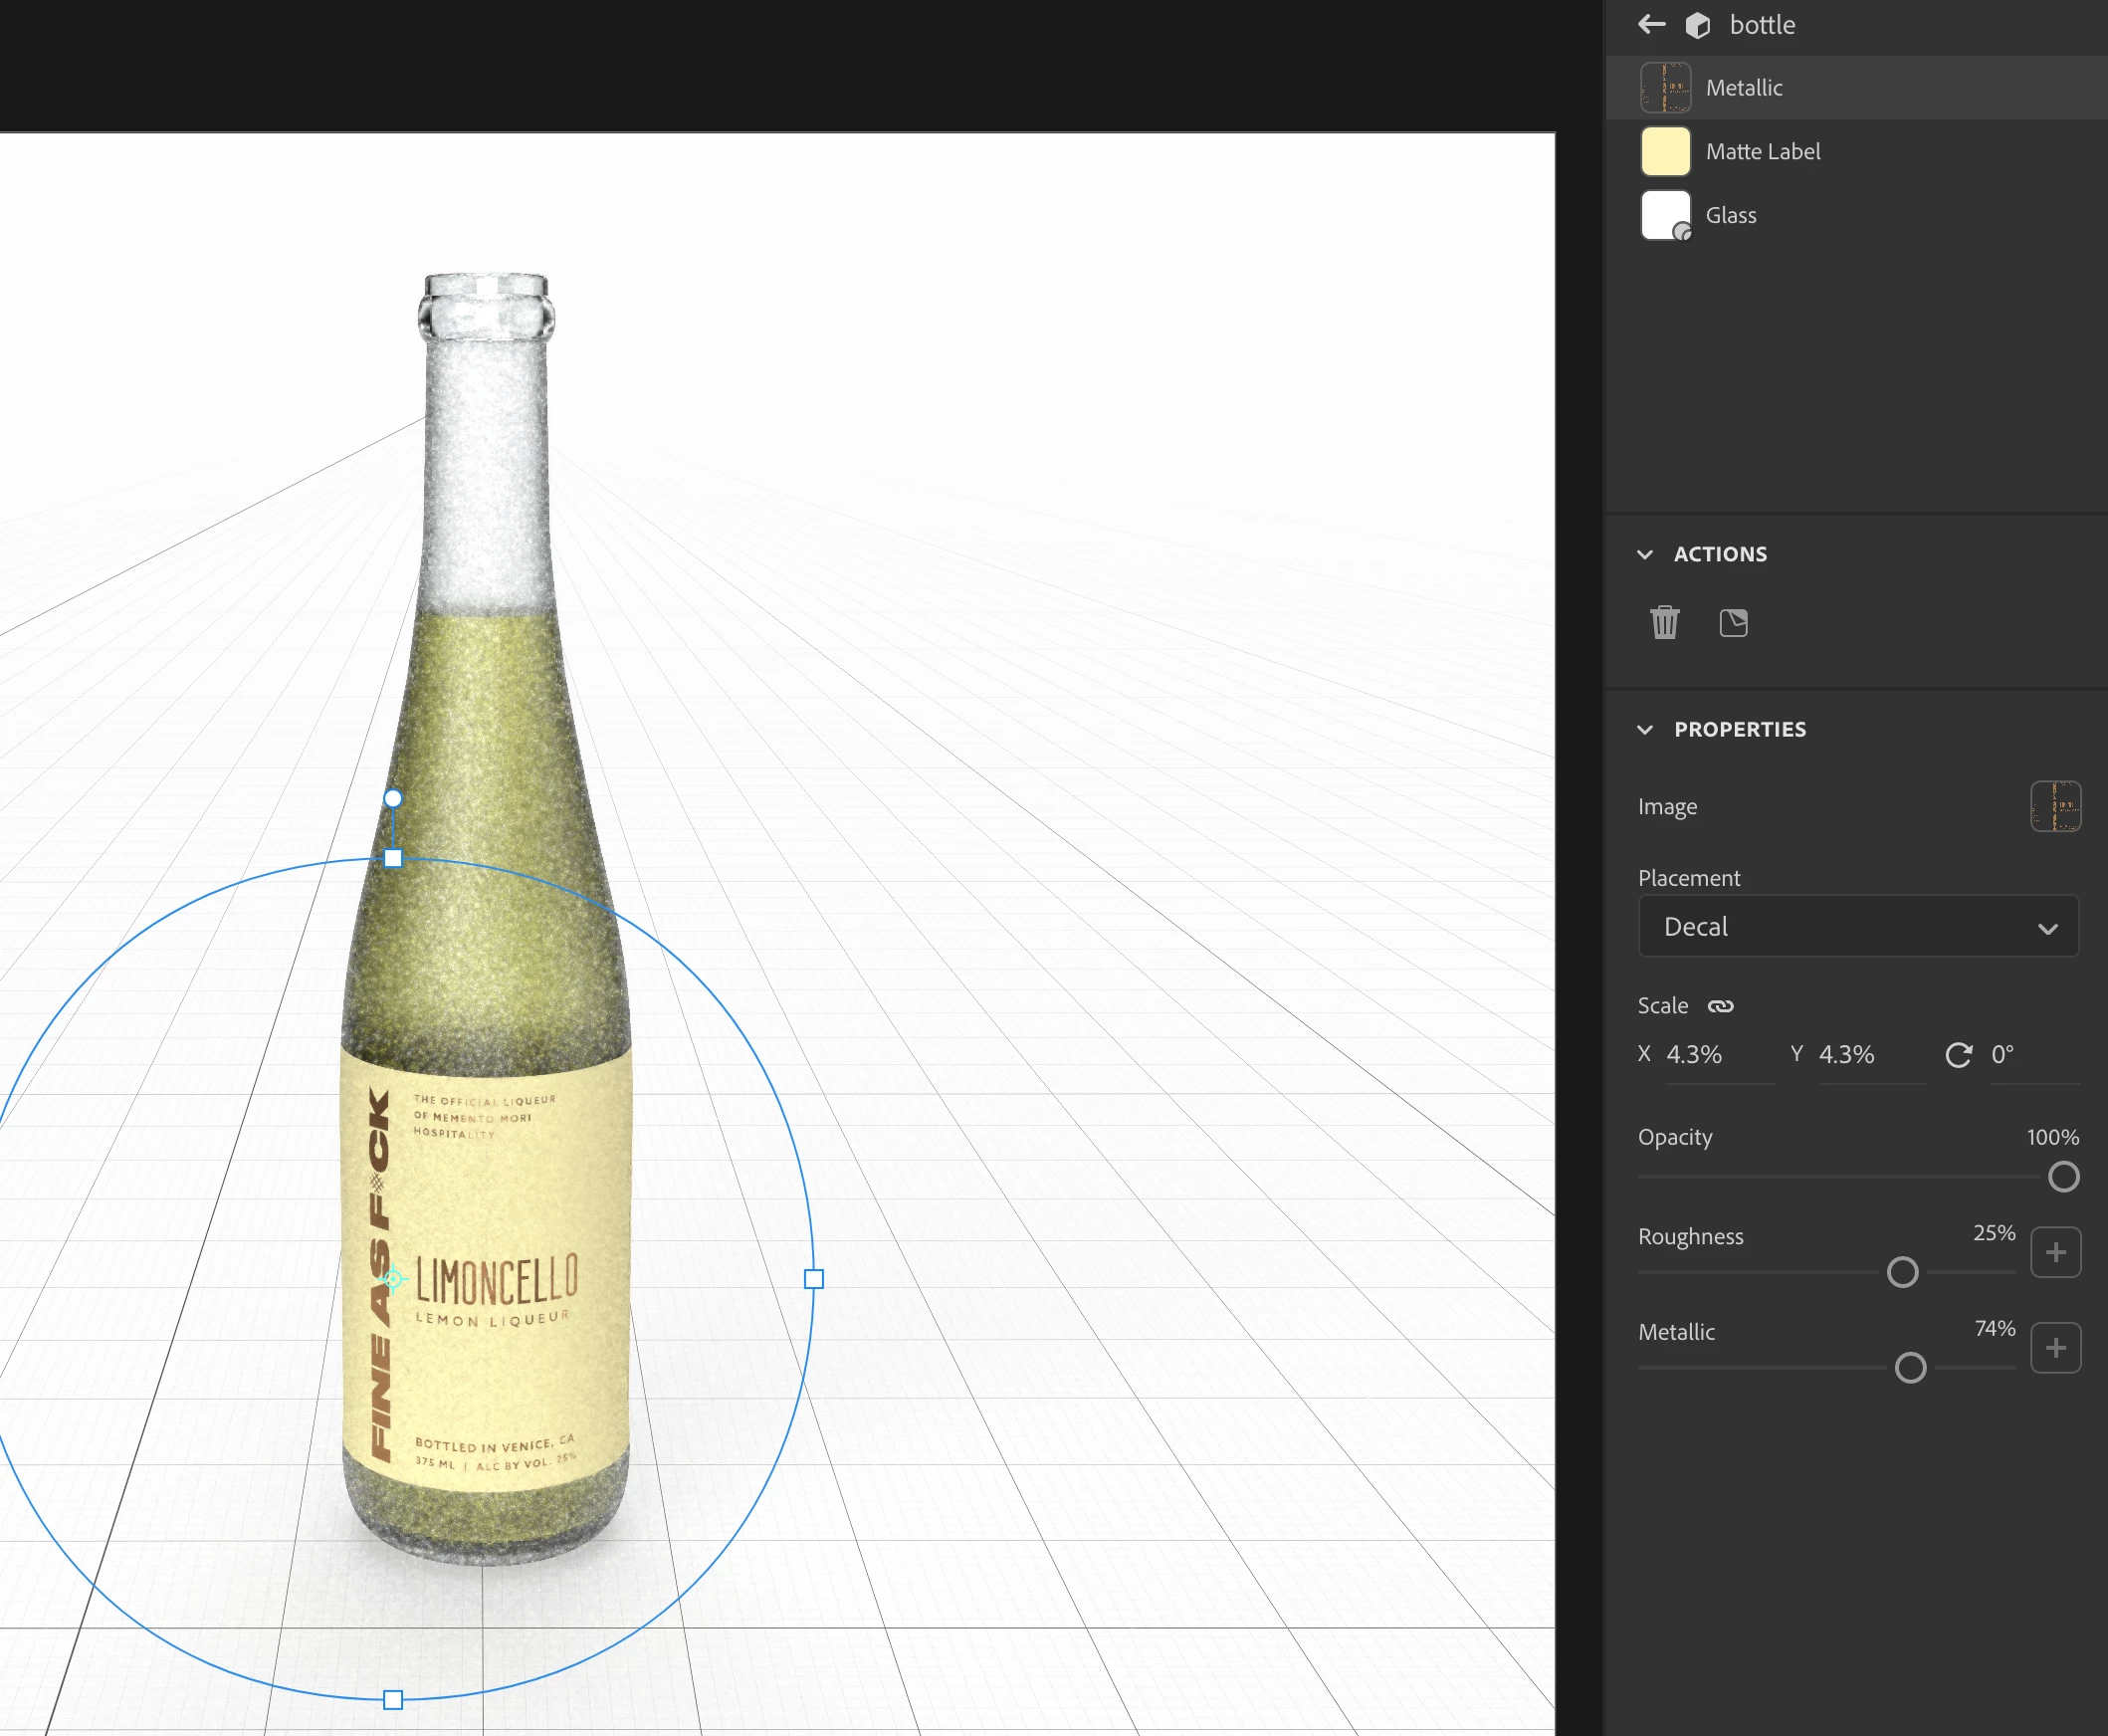
Task: Delete the decal with the trash icon
Action: (1664, 623)
